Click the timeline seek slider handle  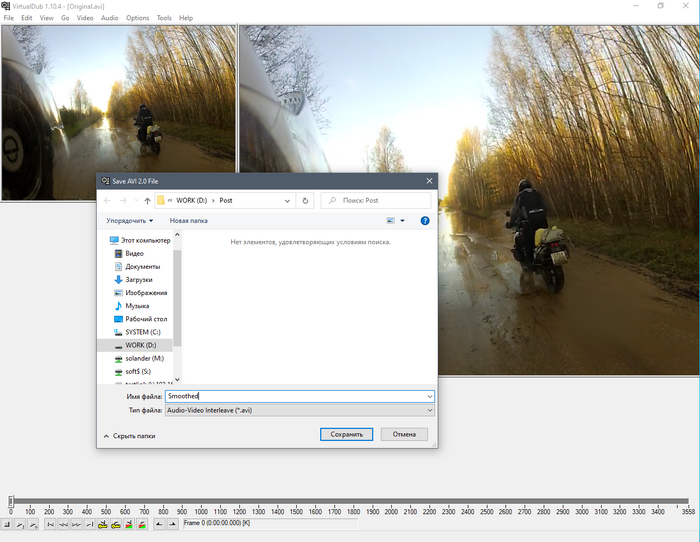point(11,500)
